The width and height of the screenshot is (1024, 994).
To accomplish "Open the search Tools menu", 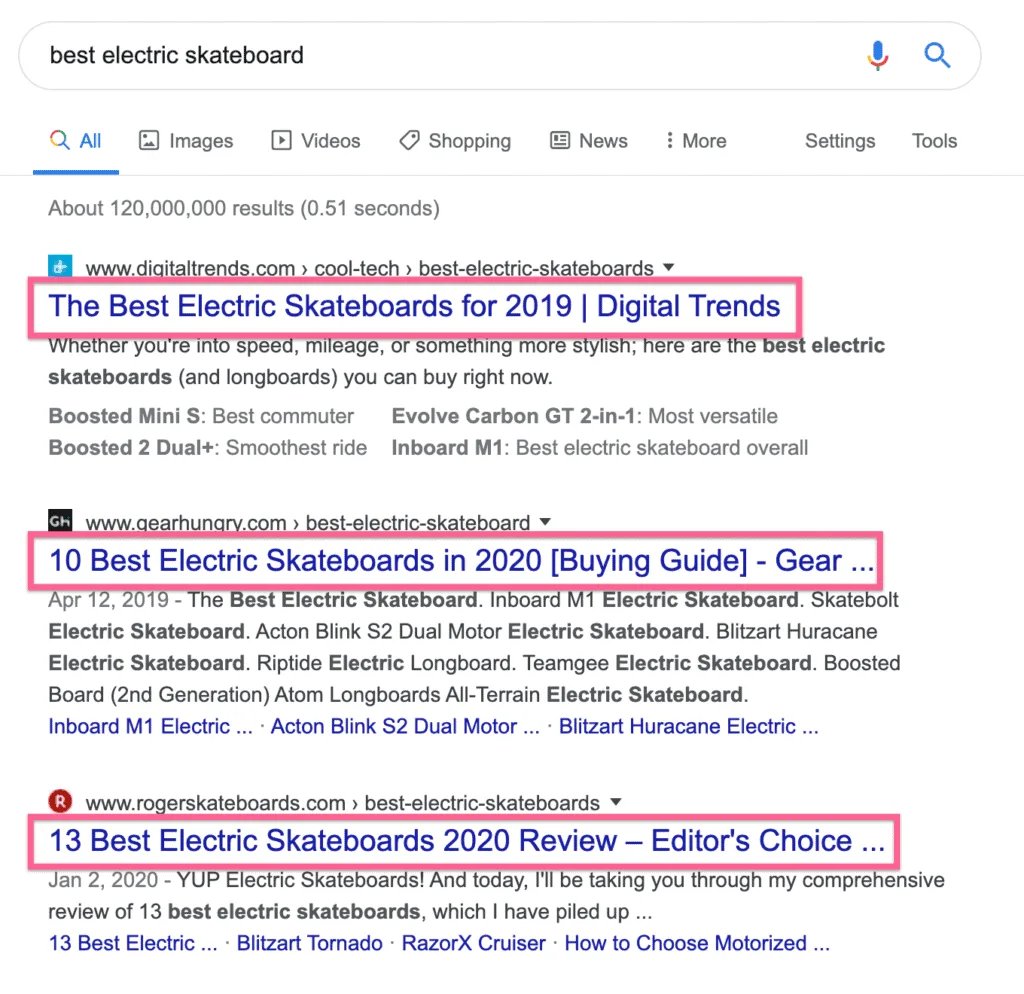I will (934, 141).
